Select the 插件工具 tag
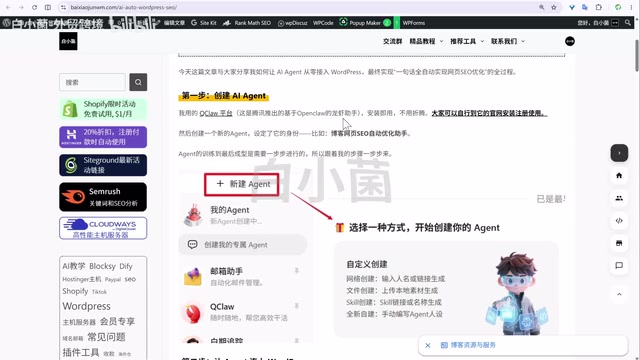 click(81, 352)
